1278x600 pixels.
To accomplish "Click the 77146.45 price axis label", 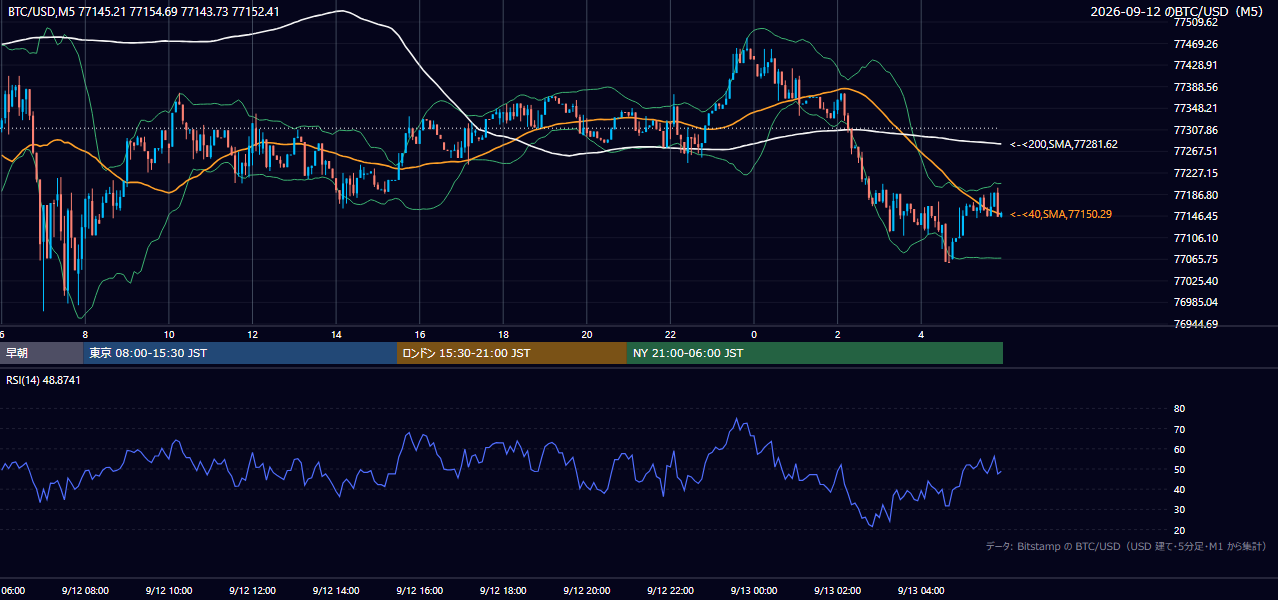I will pyautogui.click(x=1196, y=216).
